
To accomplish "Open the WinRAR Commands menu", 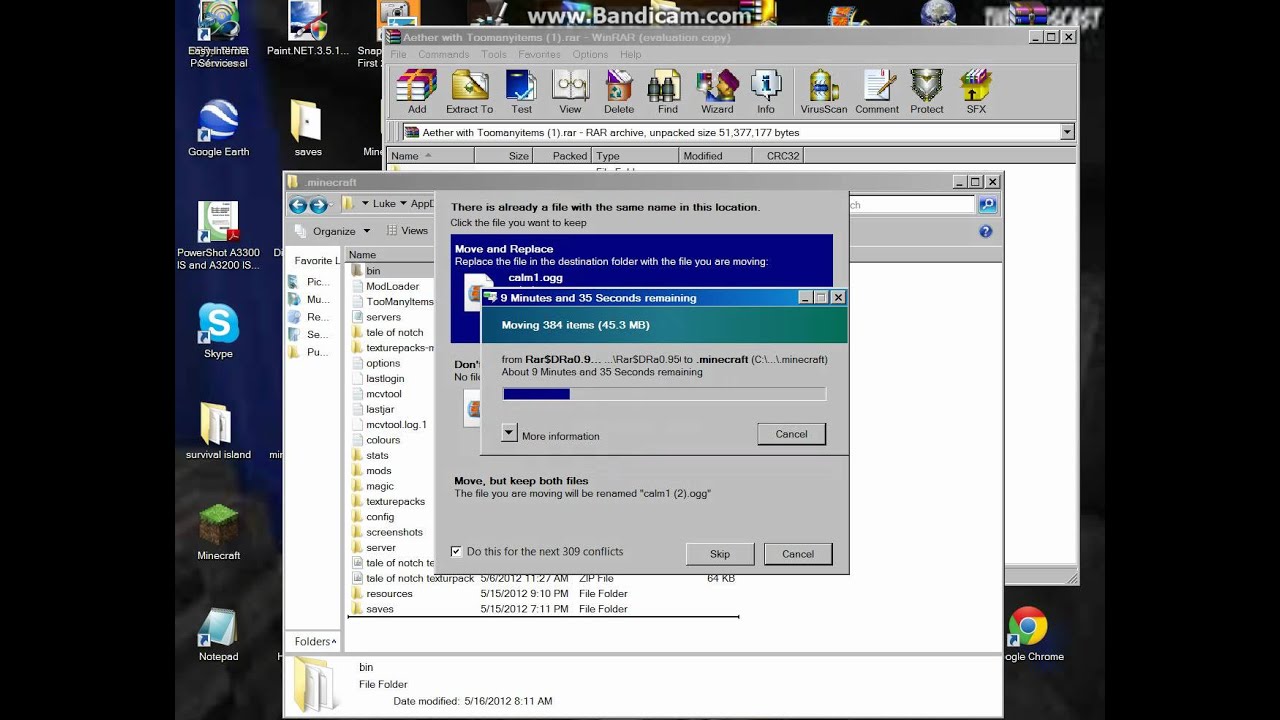I will [443, 54].
